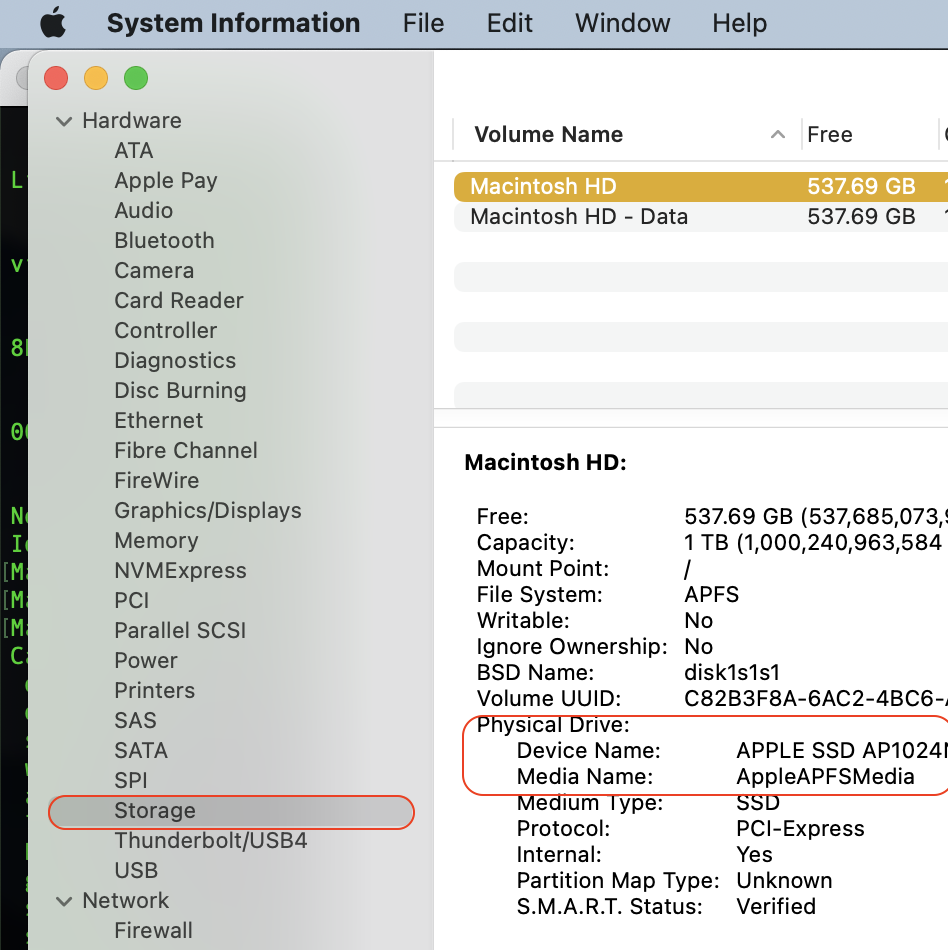Click the AppleAPFSMedia media name value

point(825,777)
